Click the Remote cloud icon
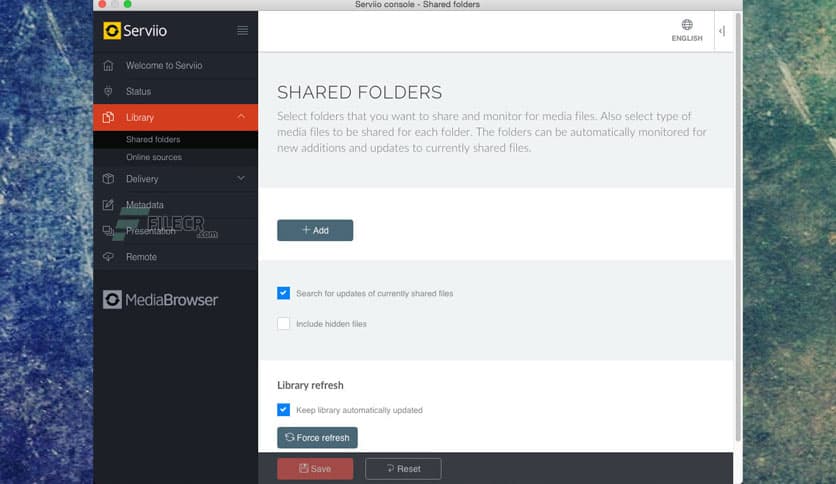The height and width of the screenshot is (484, 836). [108, 256]
